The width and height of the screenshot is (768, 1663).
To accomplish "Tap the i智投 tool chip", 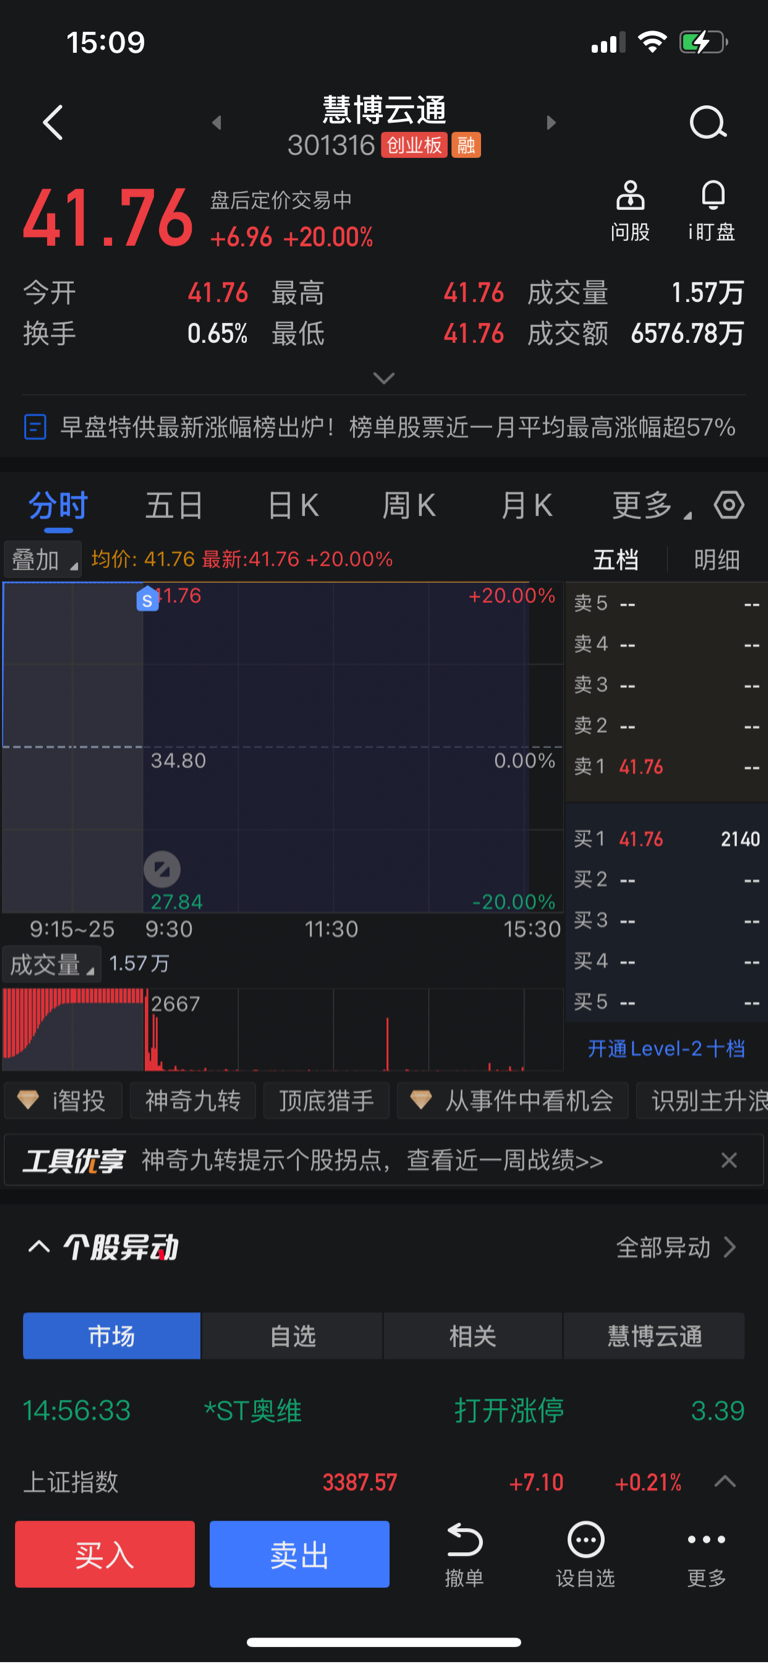I will click(64, 1100).
